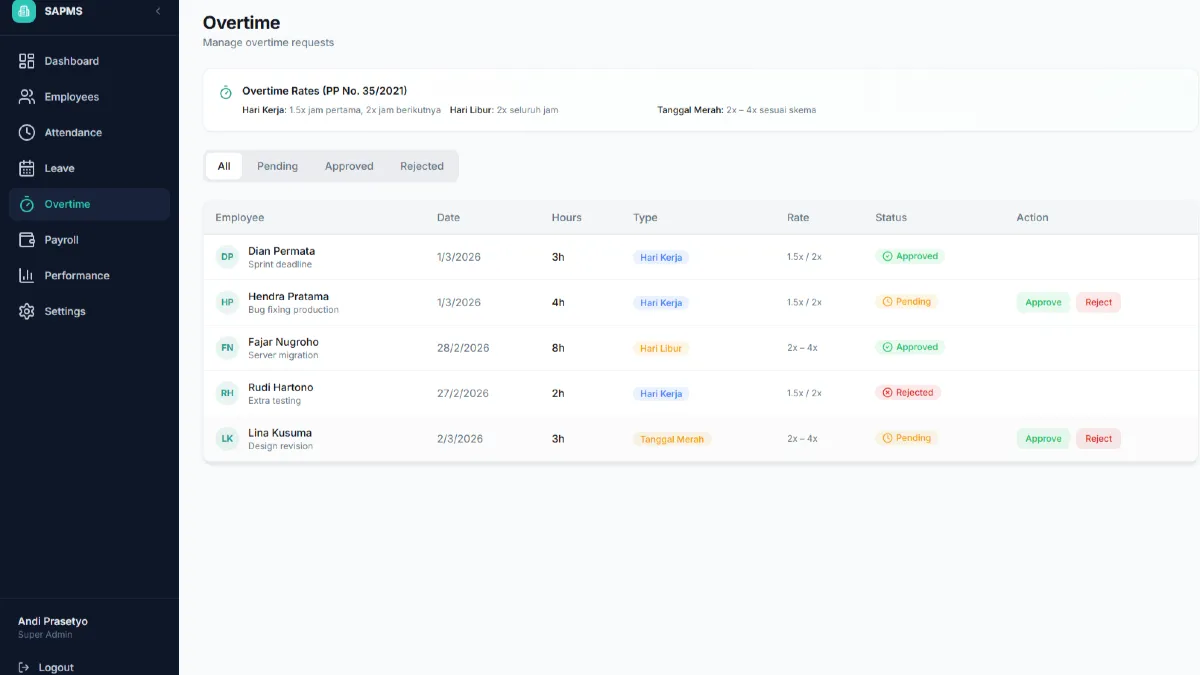Approve Hendra Pratama's overtime request
Screen dimensions: 1200x675
tap(1043, 302)
